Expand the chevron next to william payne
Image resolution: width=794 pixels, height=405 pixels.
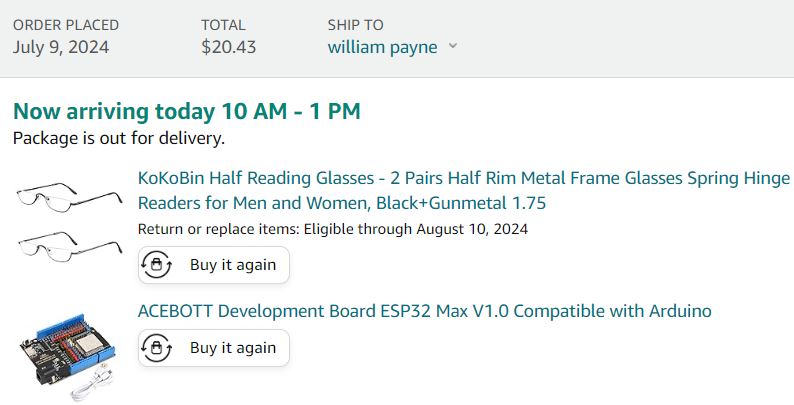coord(453,46)
